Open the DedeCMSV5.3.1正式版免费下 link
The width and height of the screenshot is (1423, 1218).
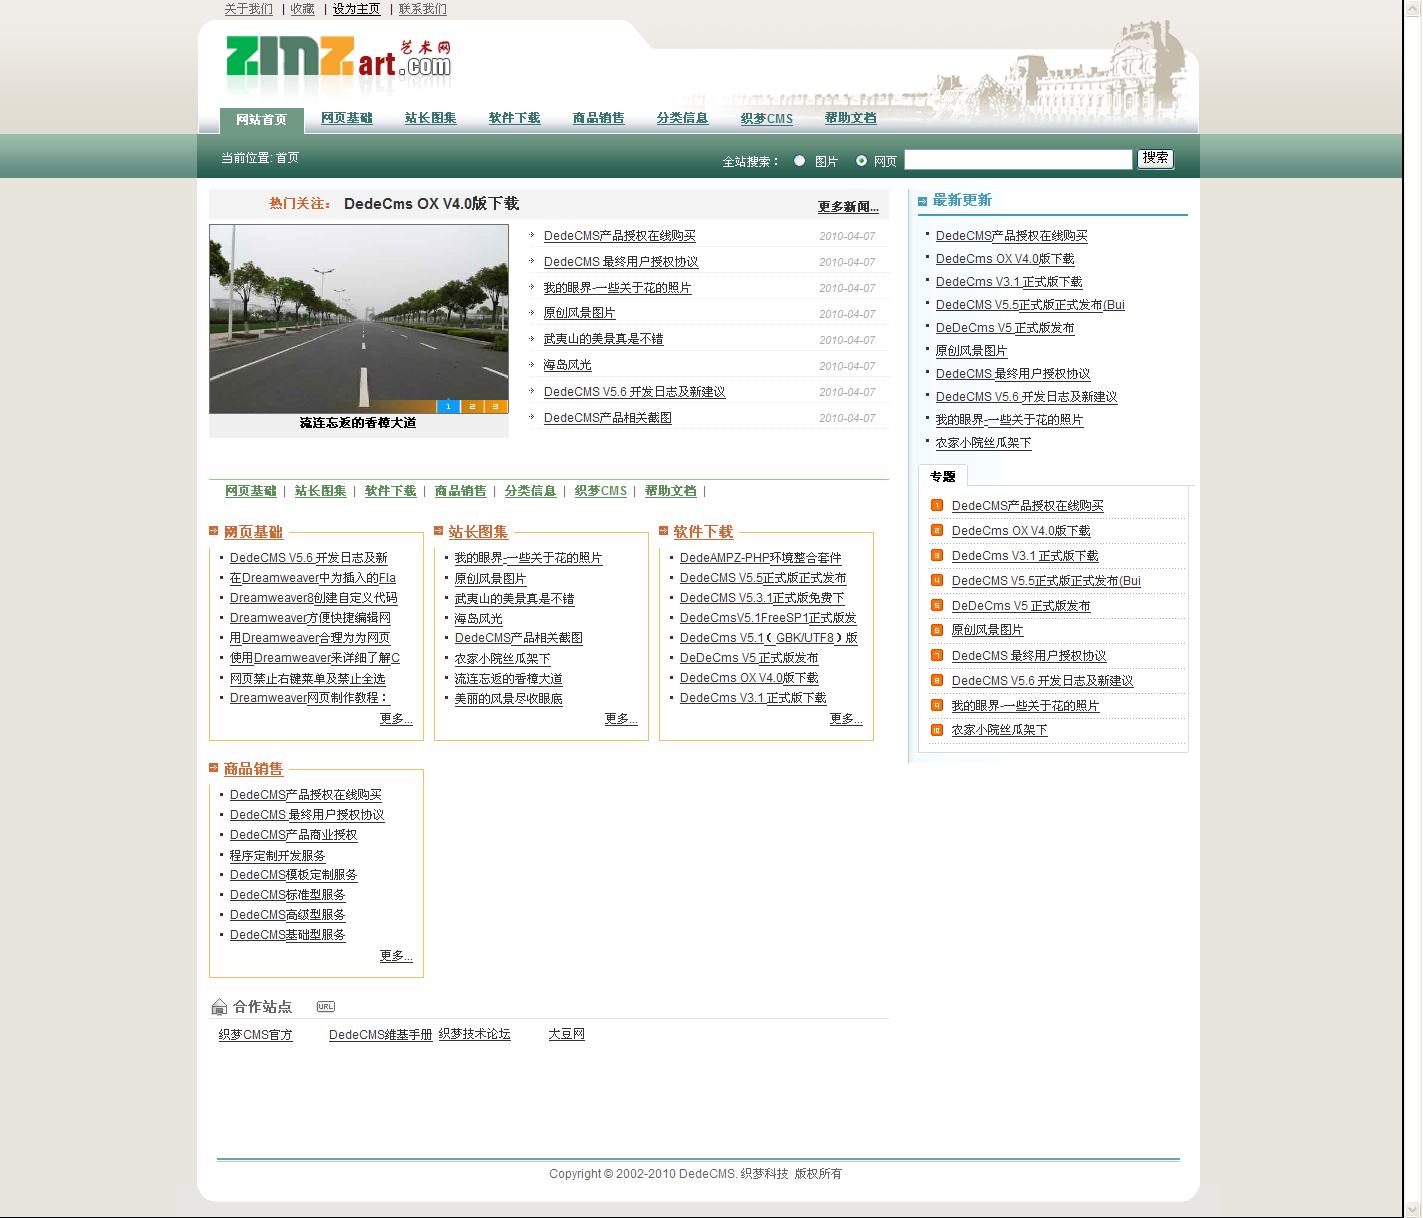pyautogui.click(x=762, y=598)
